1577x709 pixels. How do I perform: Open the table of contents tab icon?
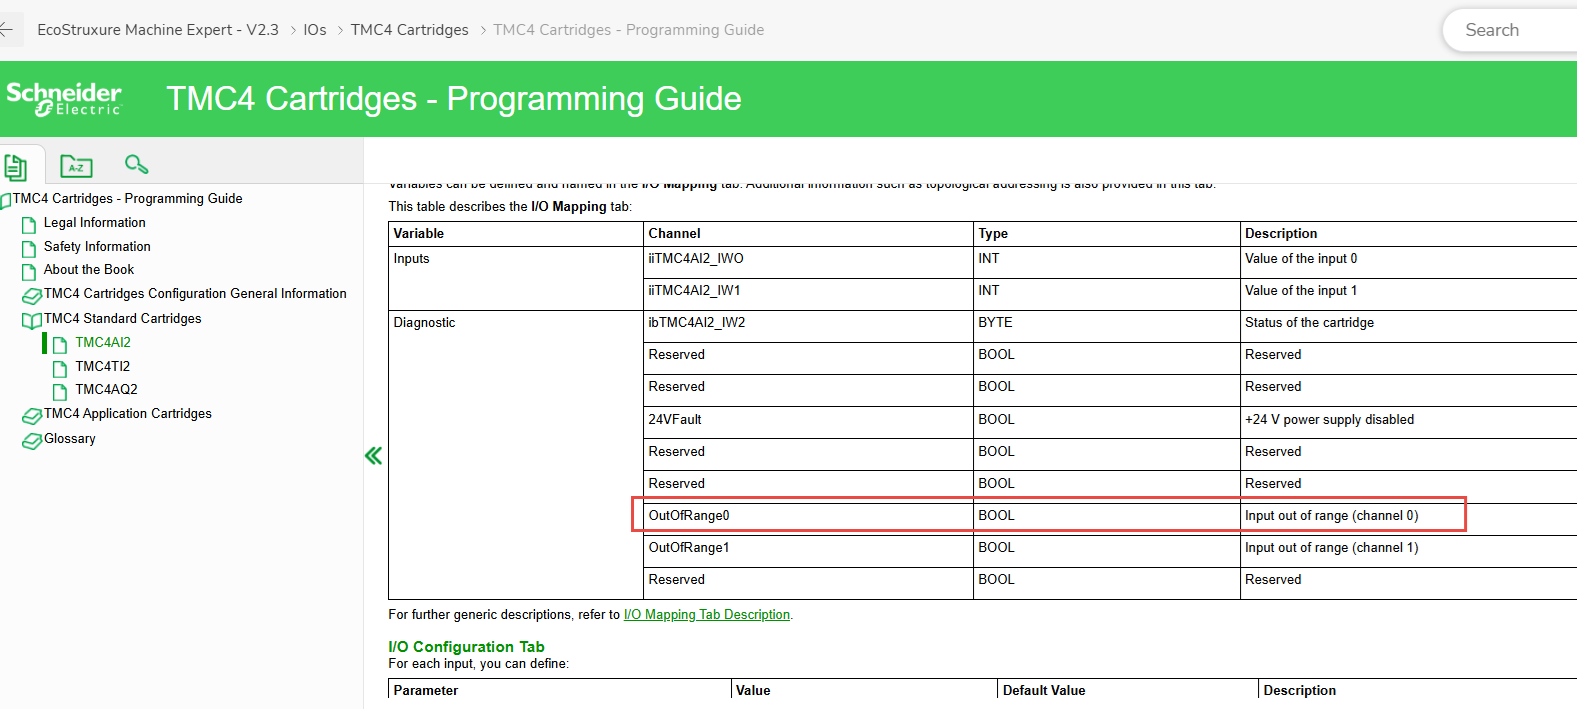(15, 166)
